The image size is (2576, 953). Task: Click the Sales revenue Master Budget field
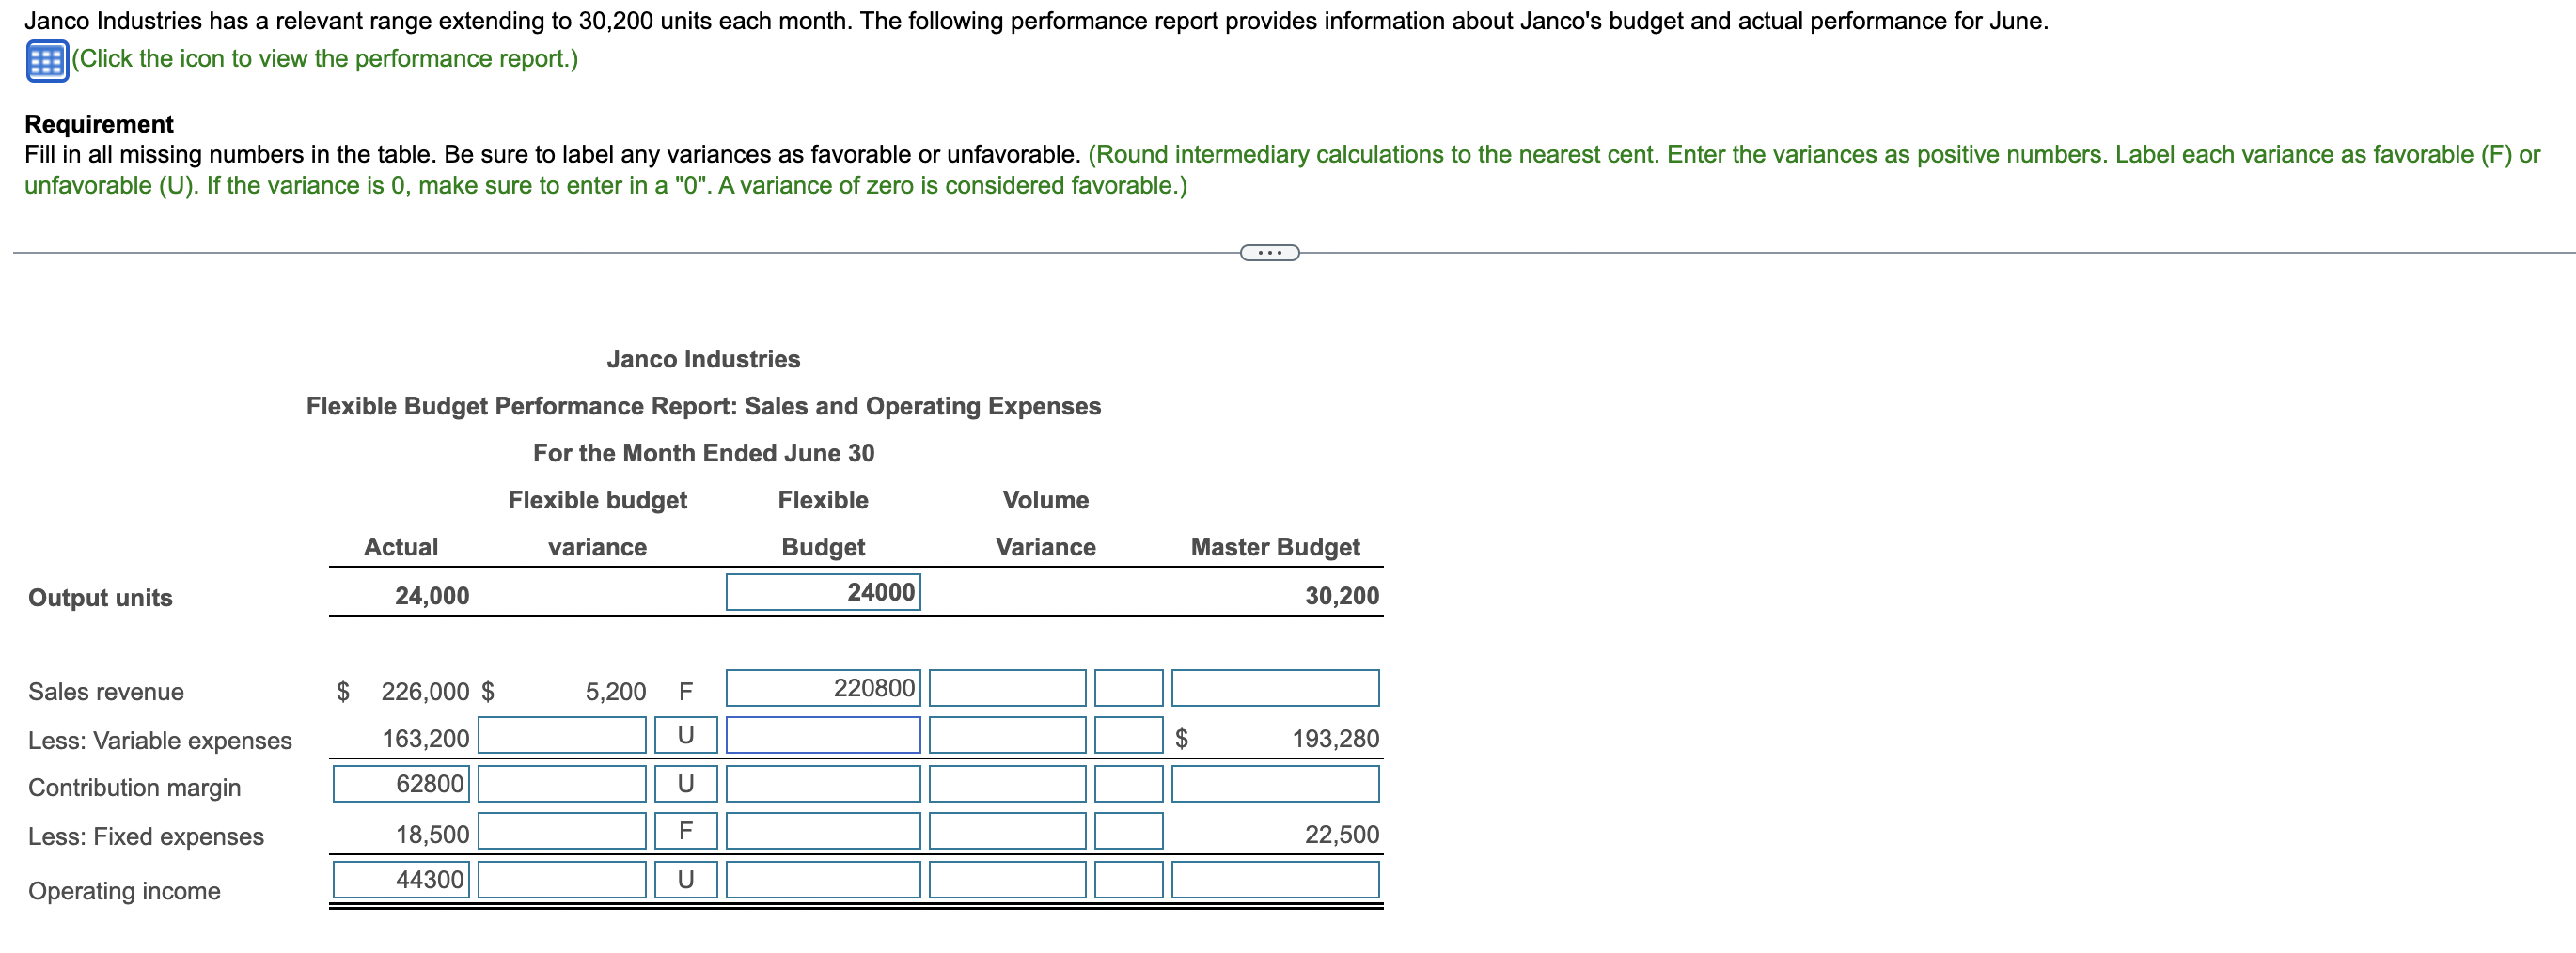(x=1275, y=688)
